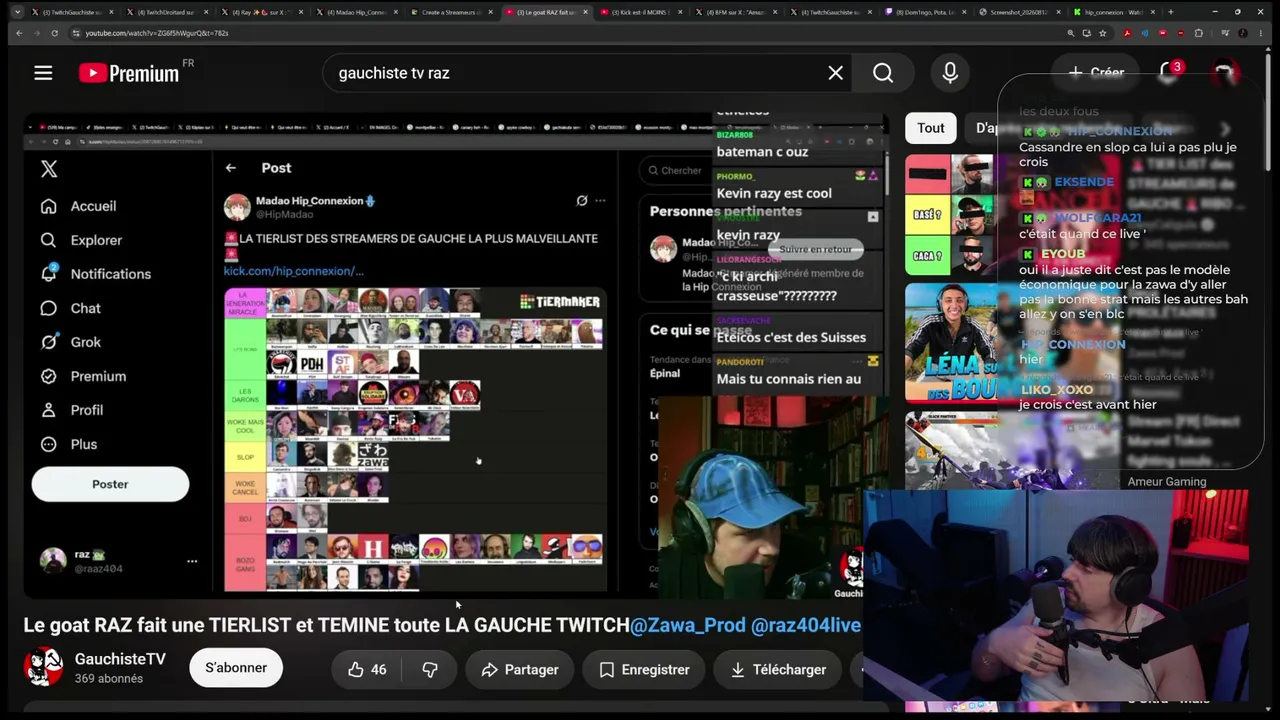The image size is (1280, 720).
Task: Click the "Personnes pertinentes" heading in the video
Action: (726, 211)
